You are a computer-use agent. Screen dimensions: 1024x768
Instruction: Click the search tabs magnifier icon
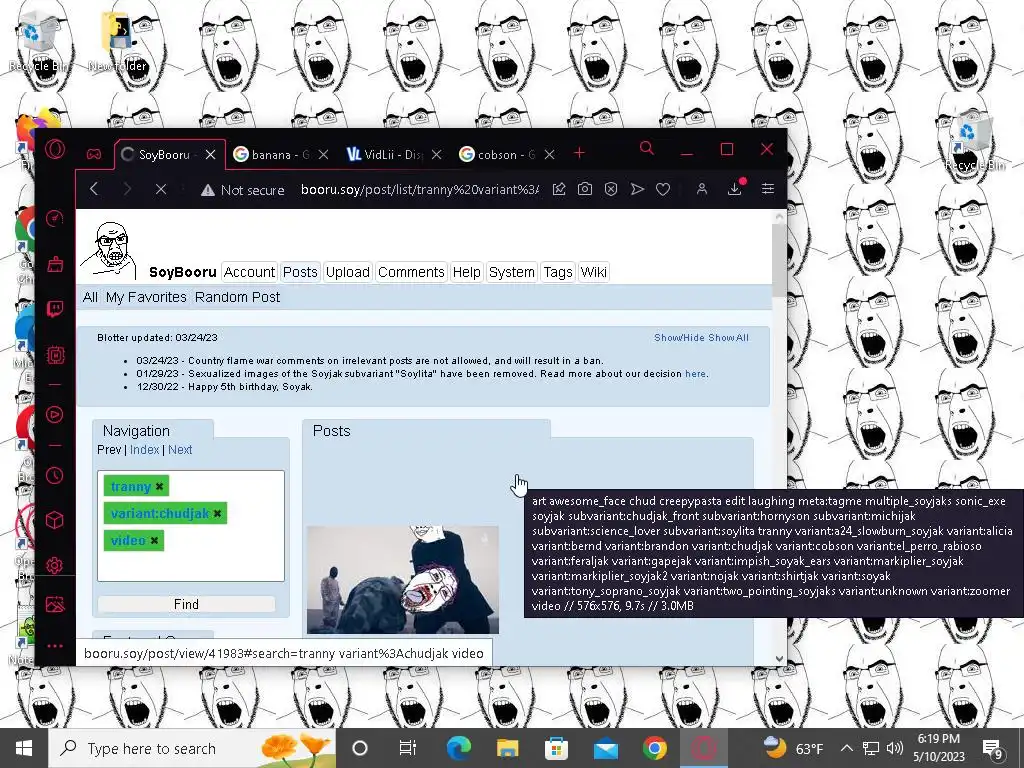(x=647, y=149)
